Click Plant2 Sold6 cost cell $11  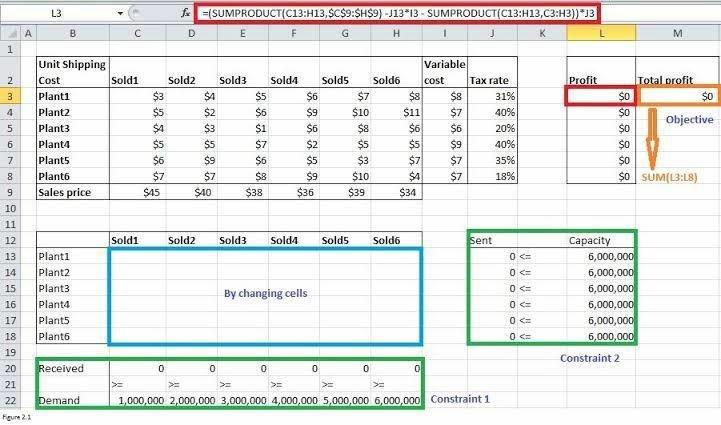pos(396,112)
